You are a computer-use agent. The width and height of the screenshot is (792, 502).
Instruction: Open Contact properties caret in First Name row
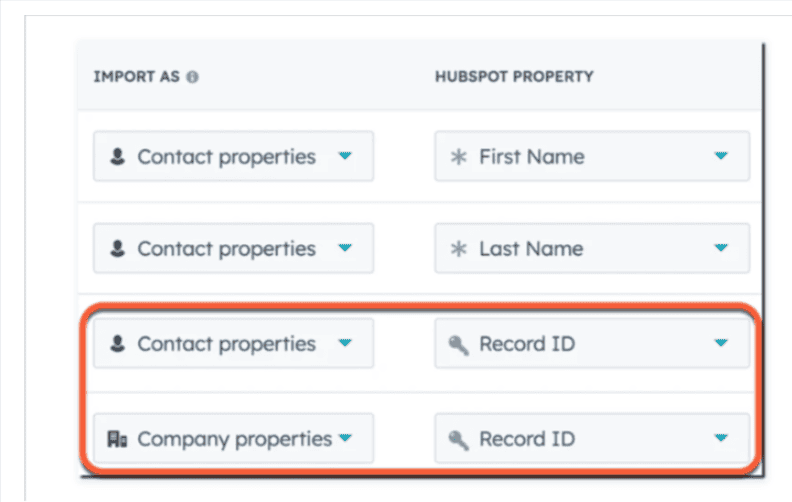tap(345, 156)
